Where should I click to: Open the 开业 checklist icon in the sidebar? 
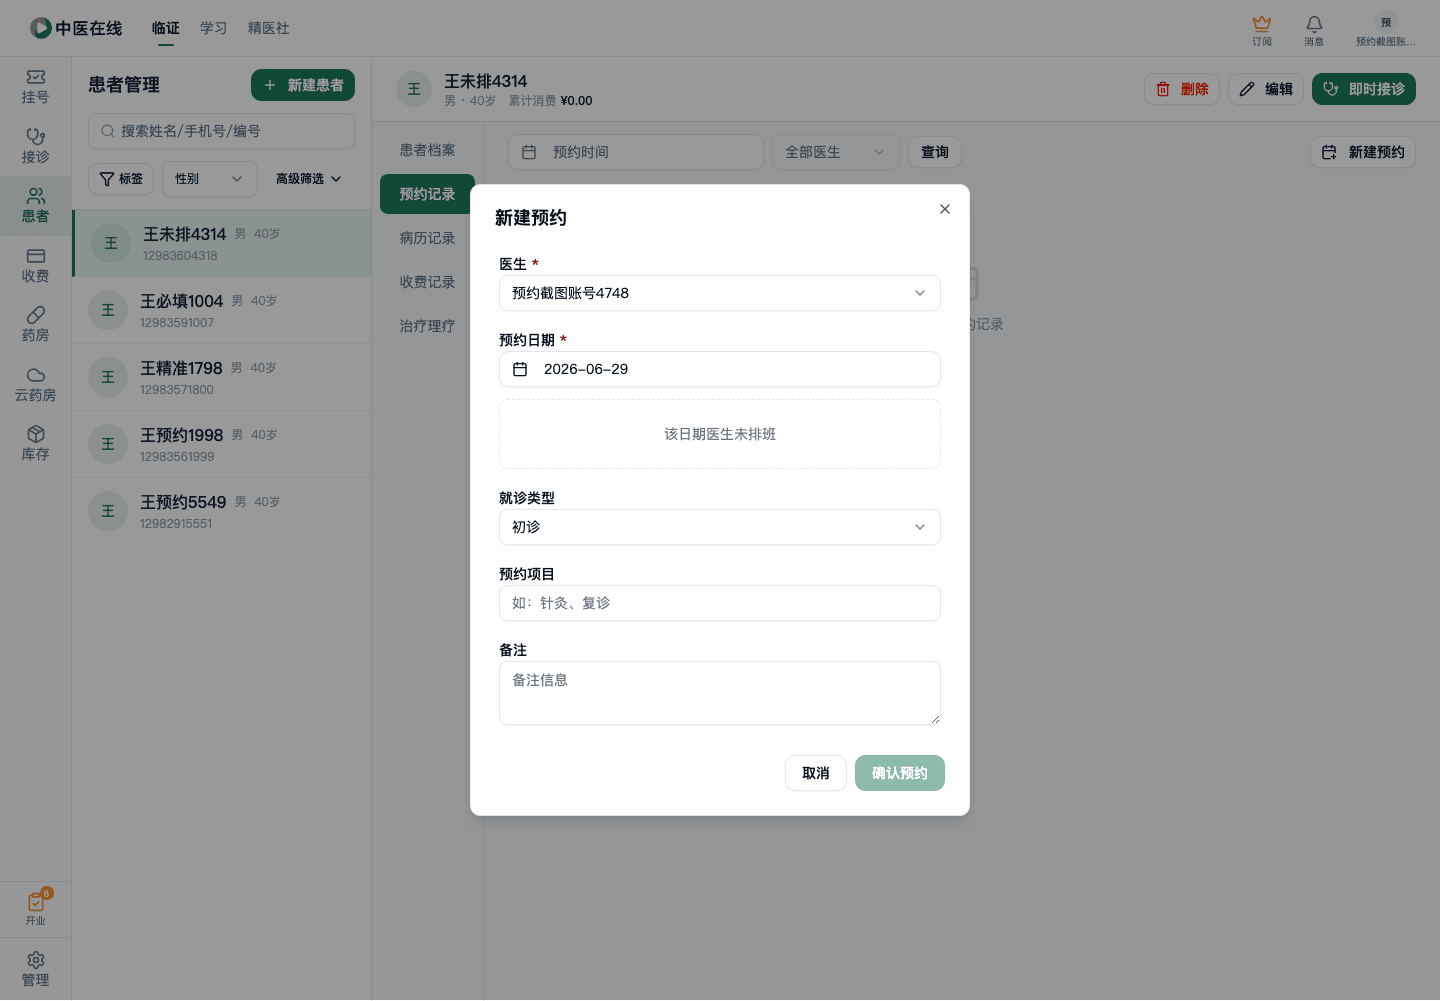point(35,908)
